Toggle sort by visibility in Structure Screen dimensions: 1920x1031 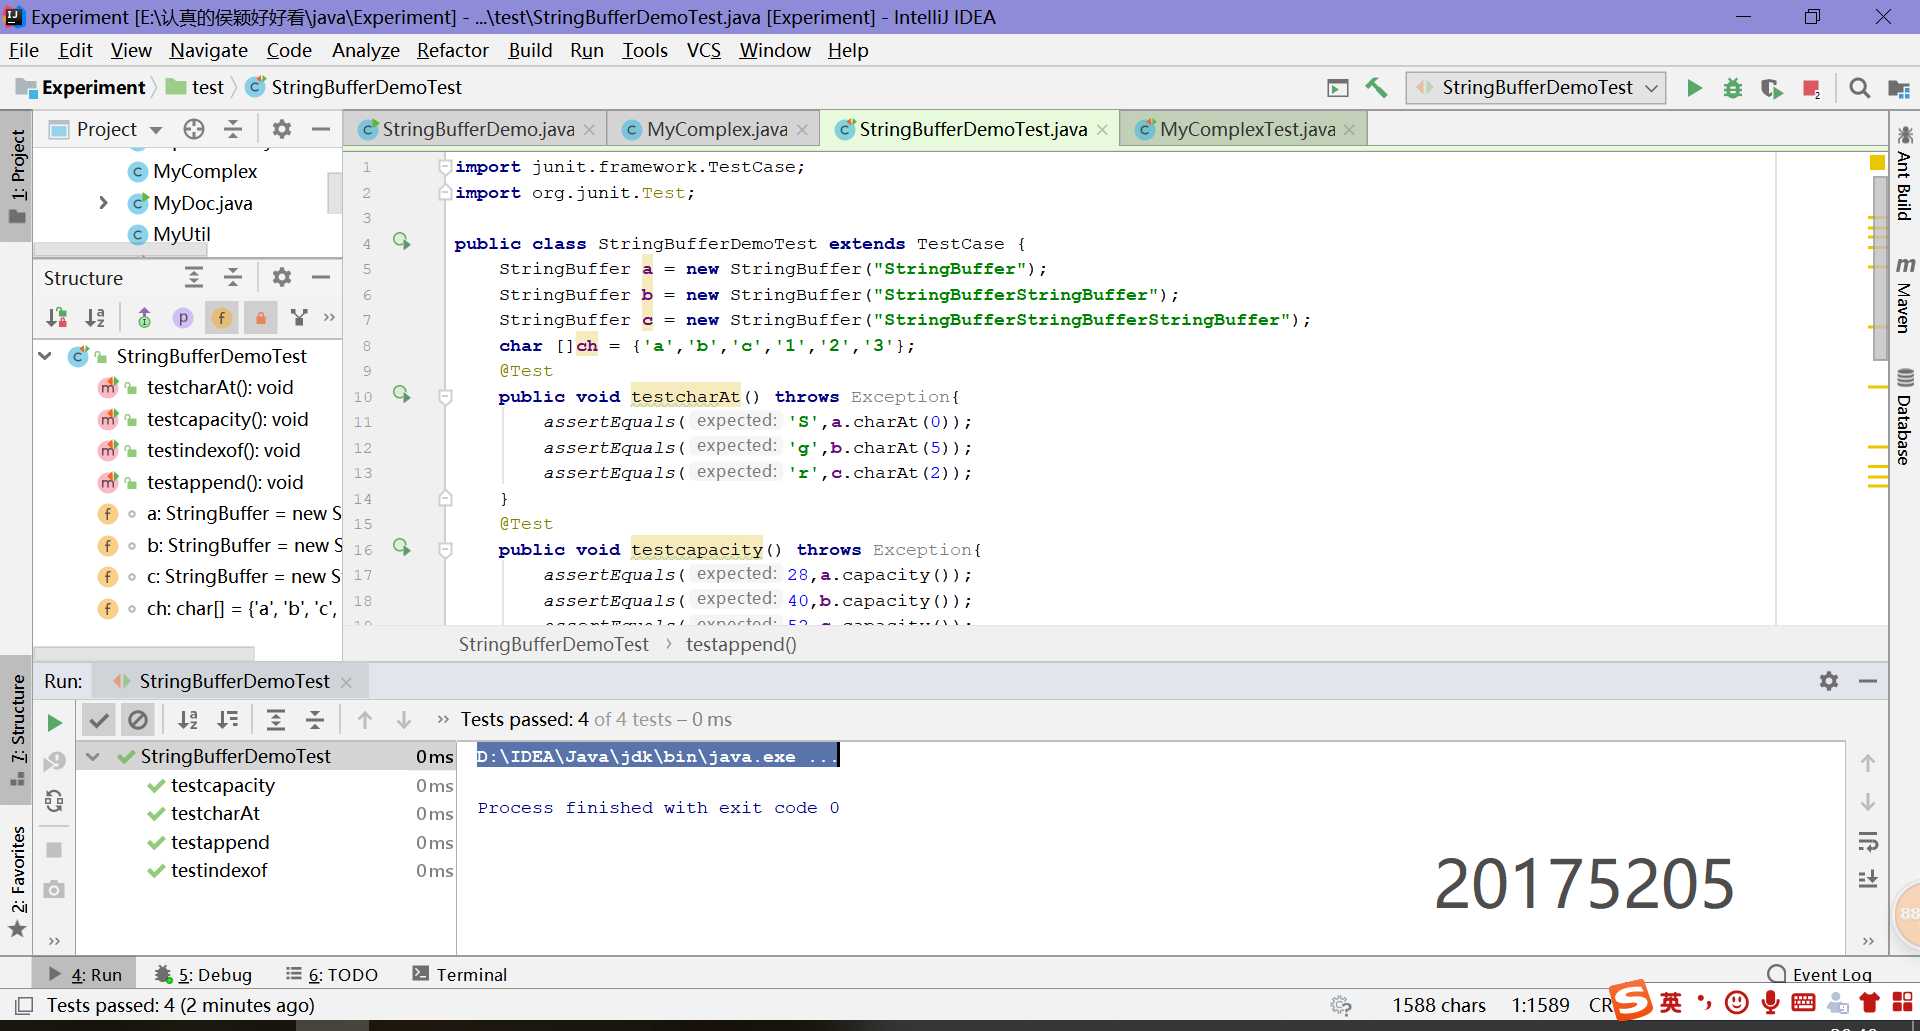(57, 318)
